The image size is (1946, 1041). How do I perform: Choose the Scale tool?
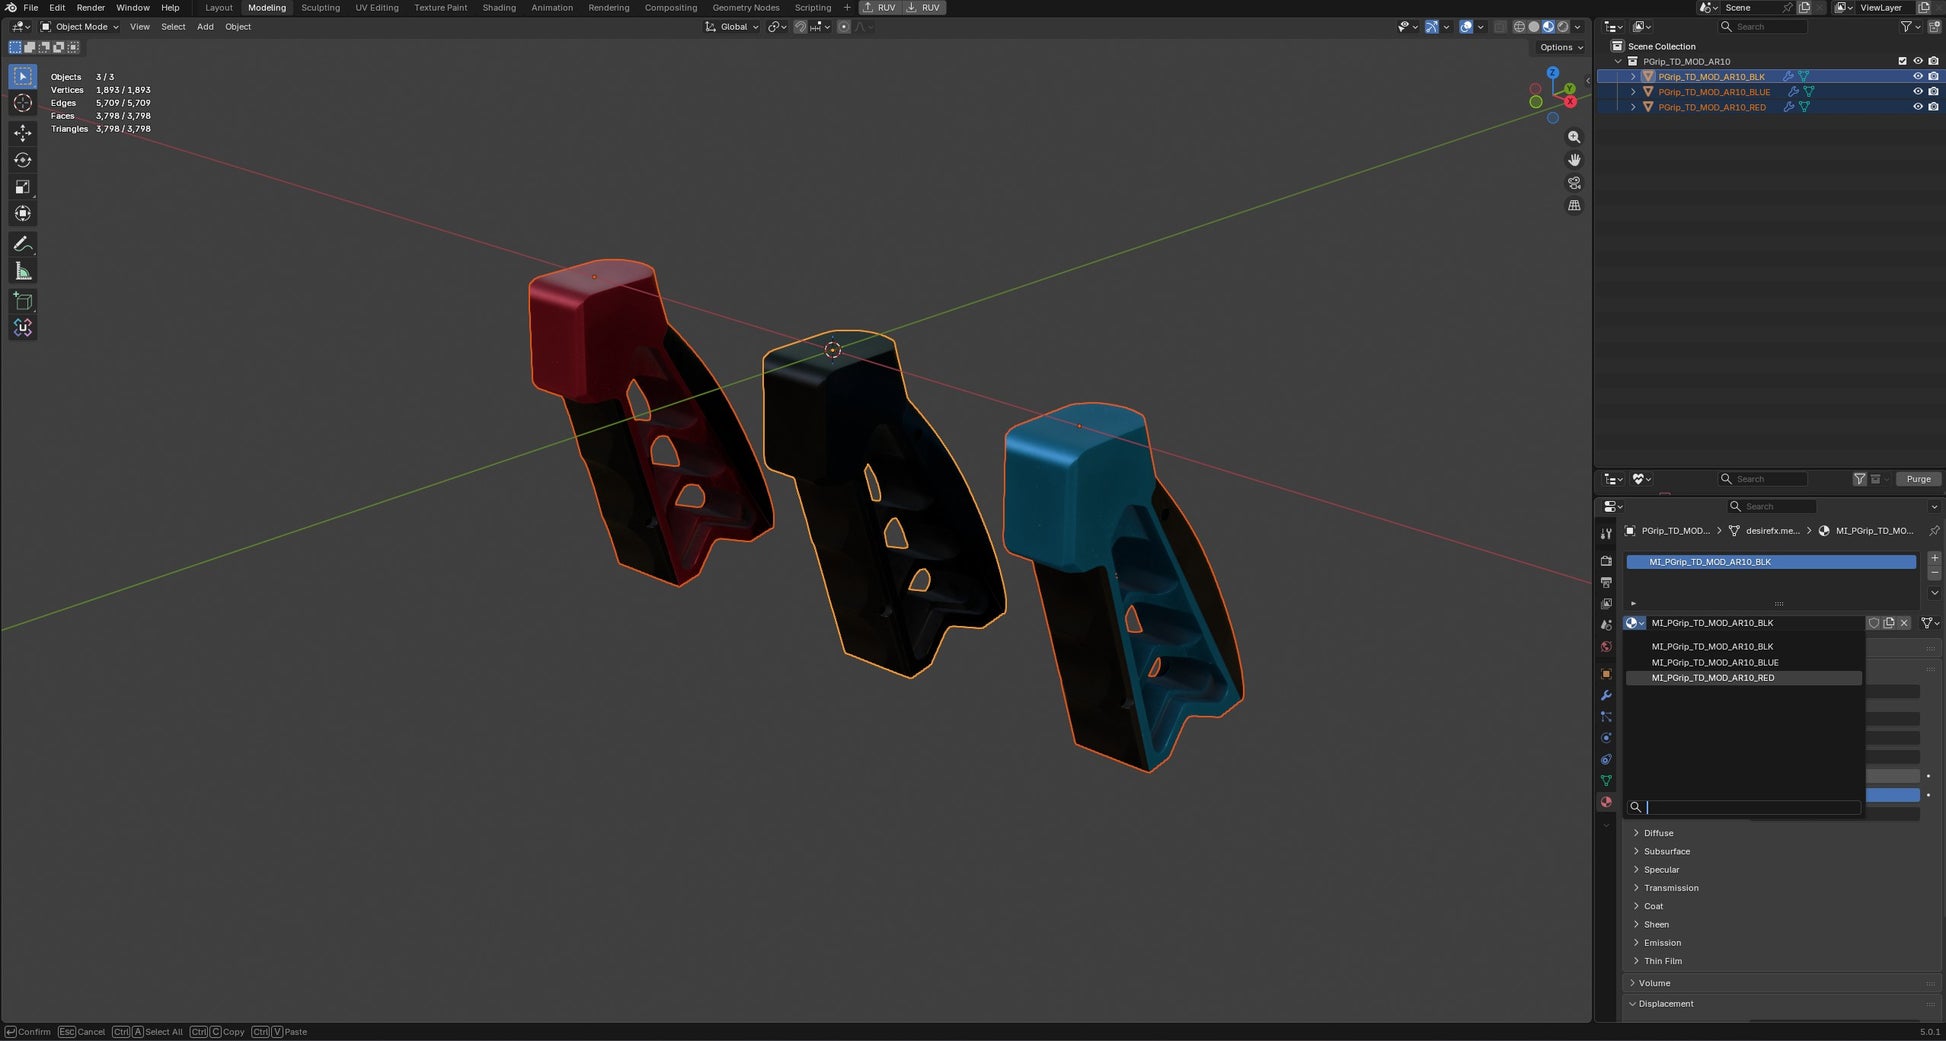pyautogui.click(x=23, y=187)
